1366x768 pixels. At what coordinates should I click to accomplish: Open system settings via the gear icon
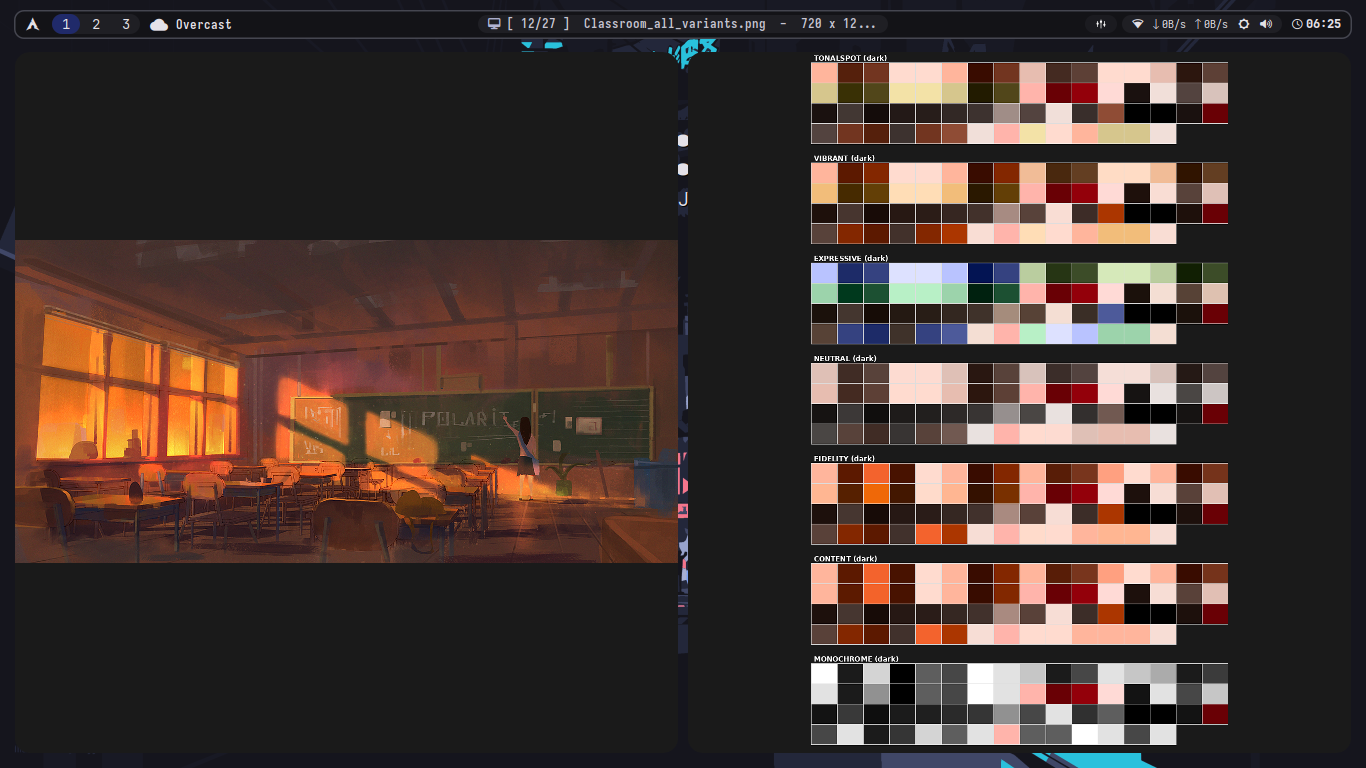click(x=1244, y=24)
